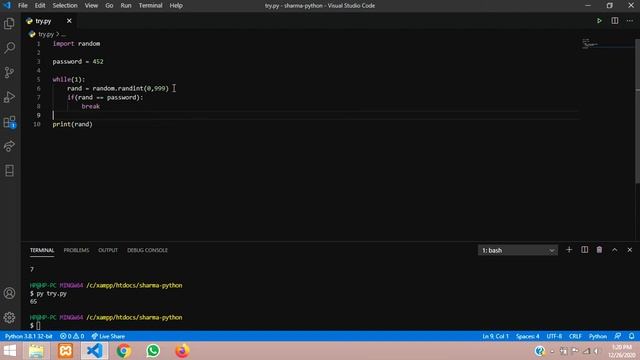Open the View menu
Viewport: 640px width, 360px height.
tap(91, 5)
